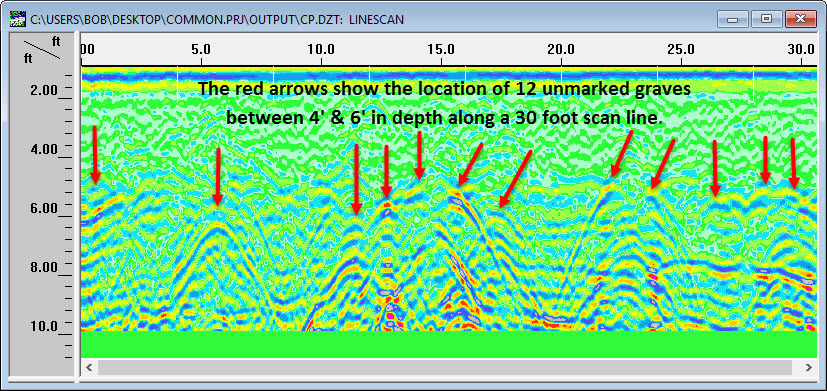Click the 6.00 depth label on the vertical scale
The width and height of the screenshot is (827, 391).
click(x=44, y=208)
